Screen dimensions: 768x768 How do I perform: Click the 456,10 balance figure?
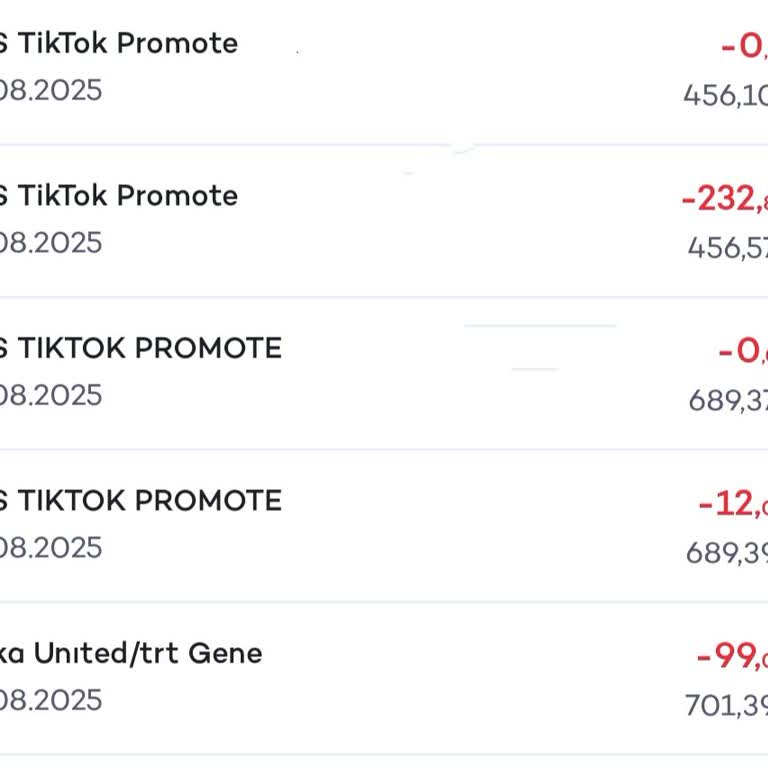click(725, 95)
